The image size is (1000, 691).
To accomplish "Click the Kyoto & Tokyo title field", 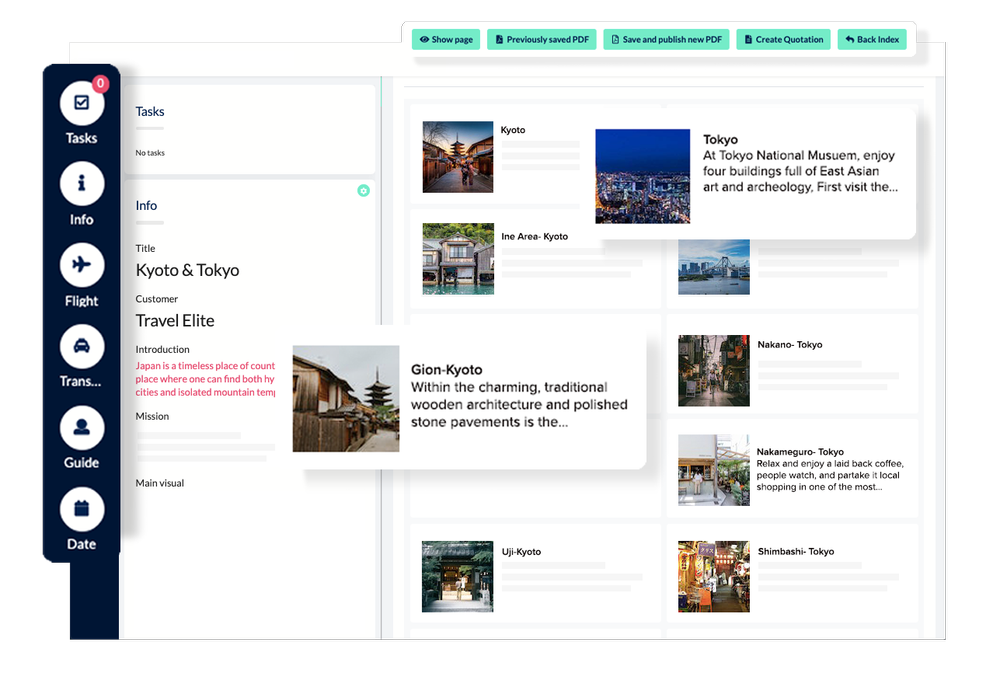I will point(188,271).
